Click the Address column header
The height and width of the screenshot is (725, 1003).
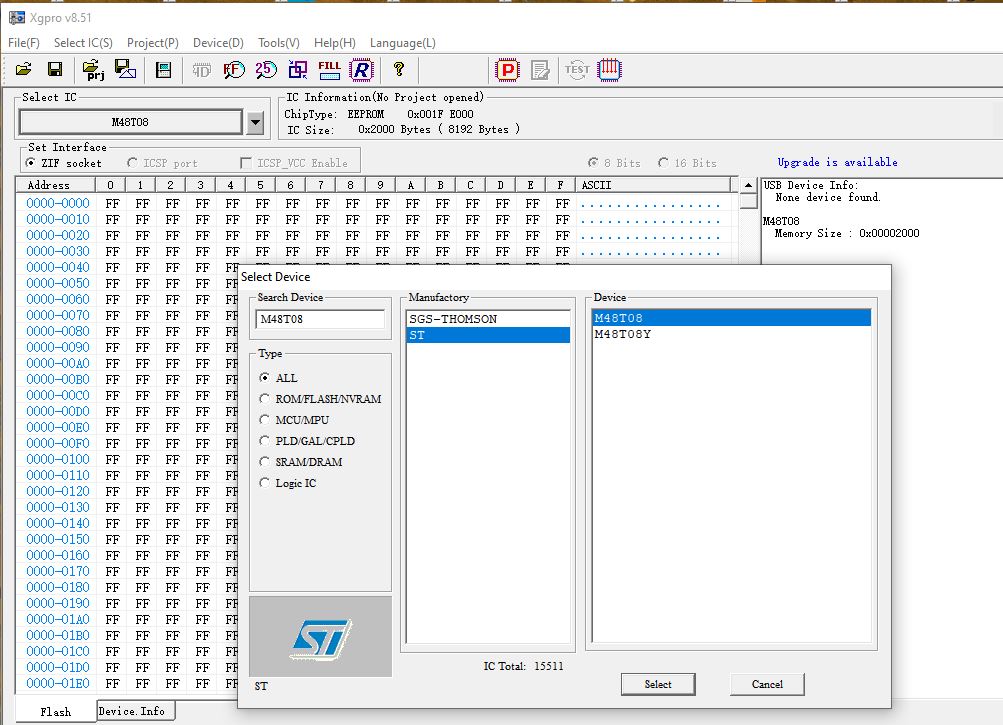tap(56, 185)
